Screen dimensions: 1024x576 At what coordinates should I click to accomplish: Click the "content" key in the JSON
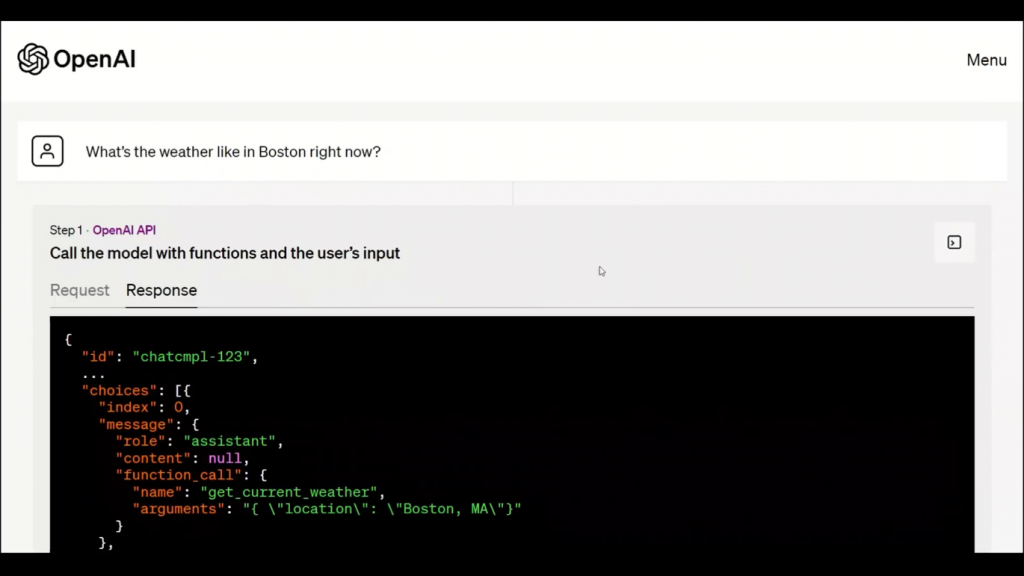pos(153,458)
